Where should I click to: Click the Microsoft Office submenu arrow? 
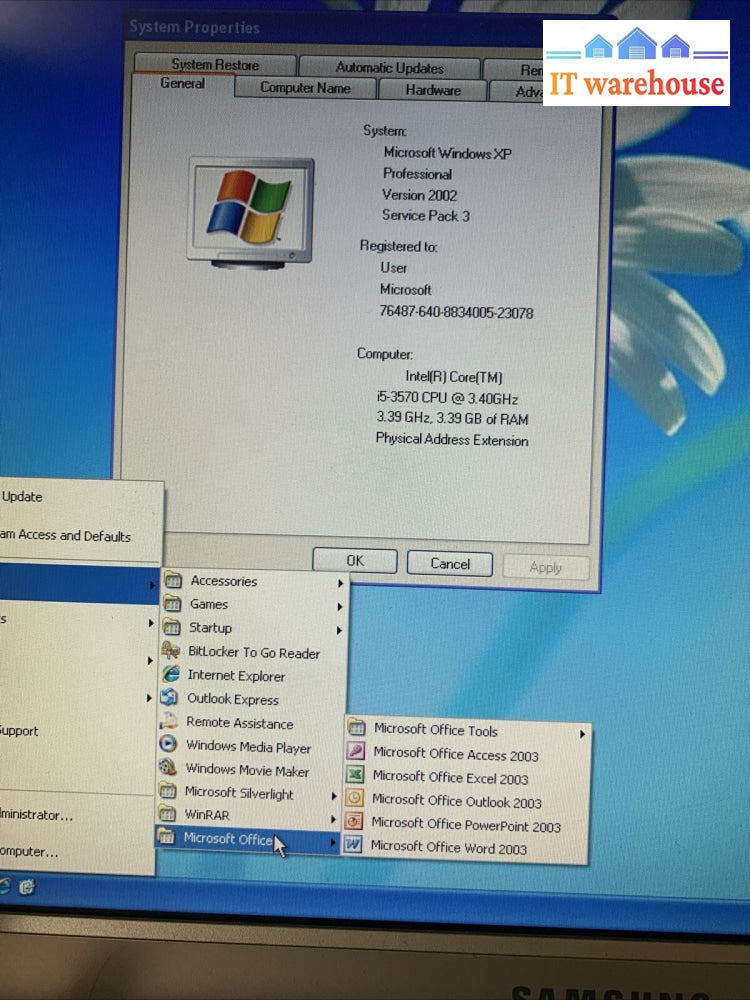pyautogui.click(x=332, y=842)
